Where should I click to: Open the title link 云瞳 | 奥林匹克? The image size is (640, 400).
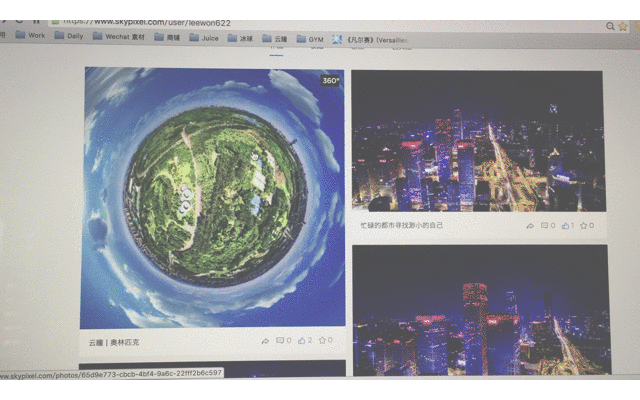114,342
